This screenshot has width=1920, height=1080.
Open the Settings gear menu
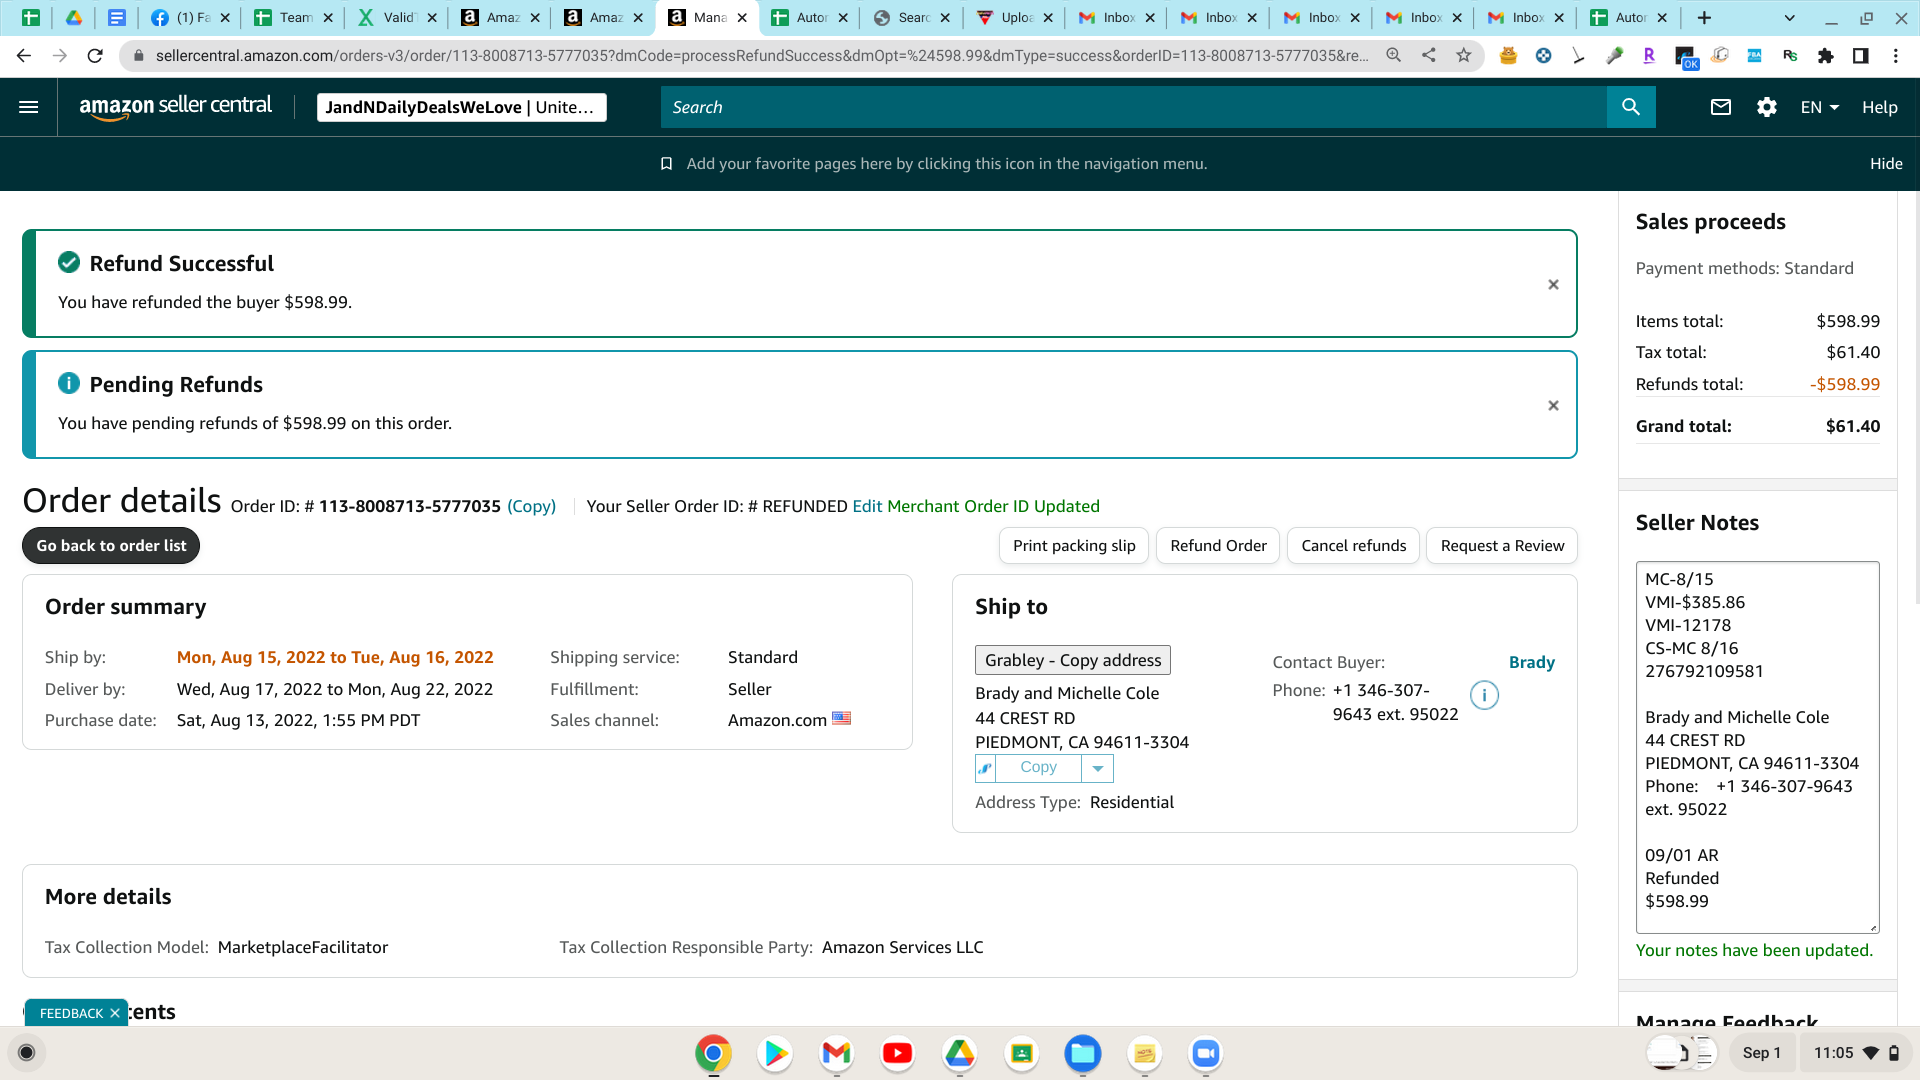(1767, 107)
